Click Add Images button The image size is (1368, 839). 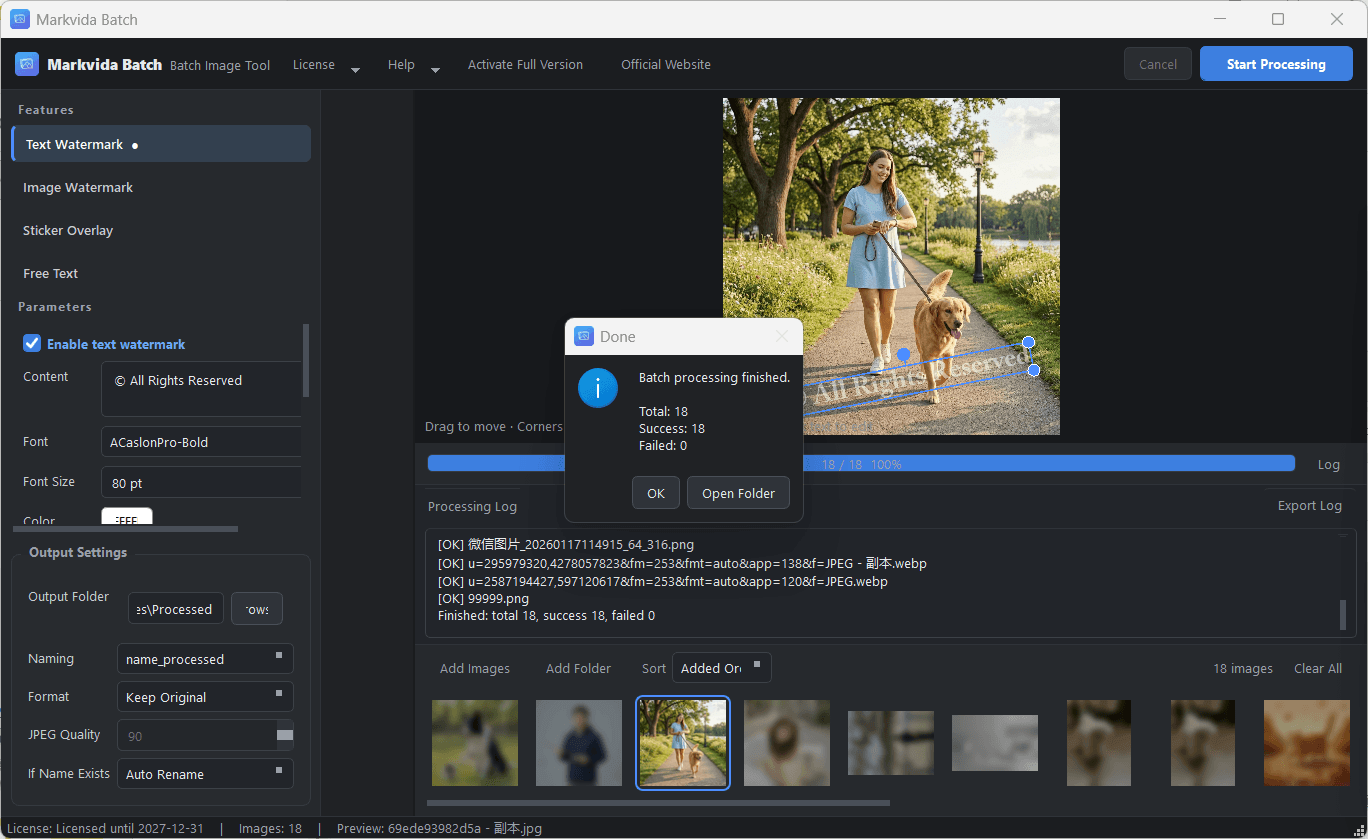[x=475, y=668]
